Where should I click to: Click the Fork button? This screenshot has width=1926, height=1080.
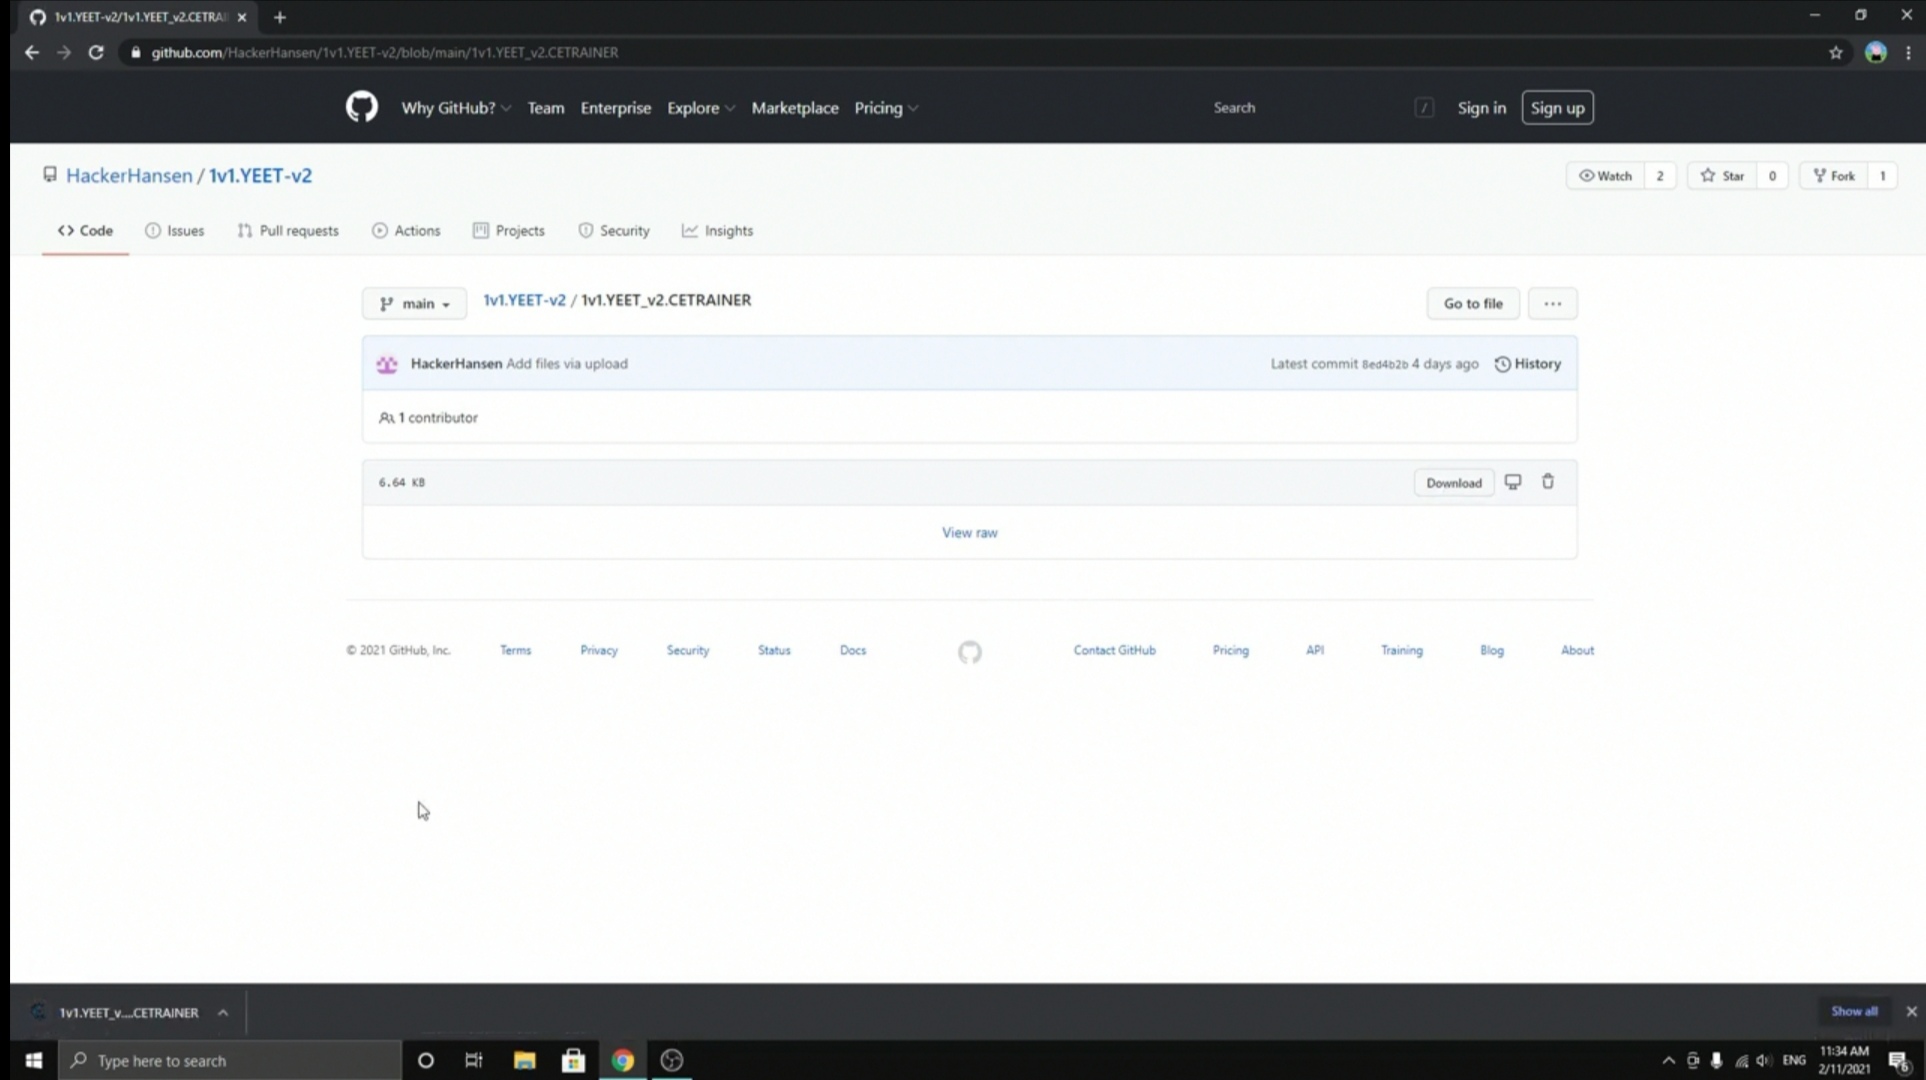[x=1833, y=176]
